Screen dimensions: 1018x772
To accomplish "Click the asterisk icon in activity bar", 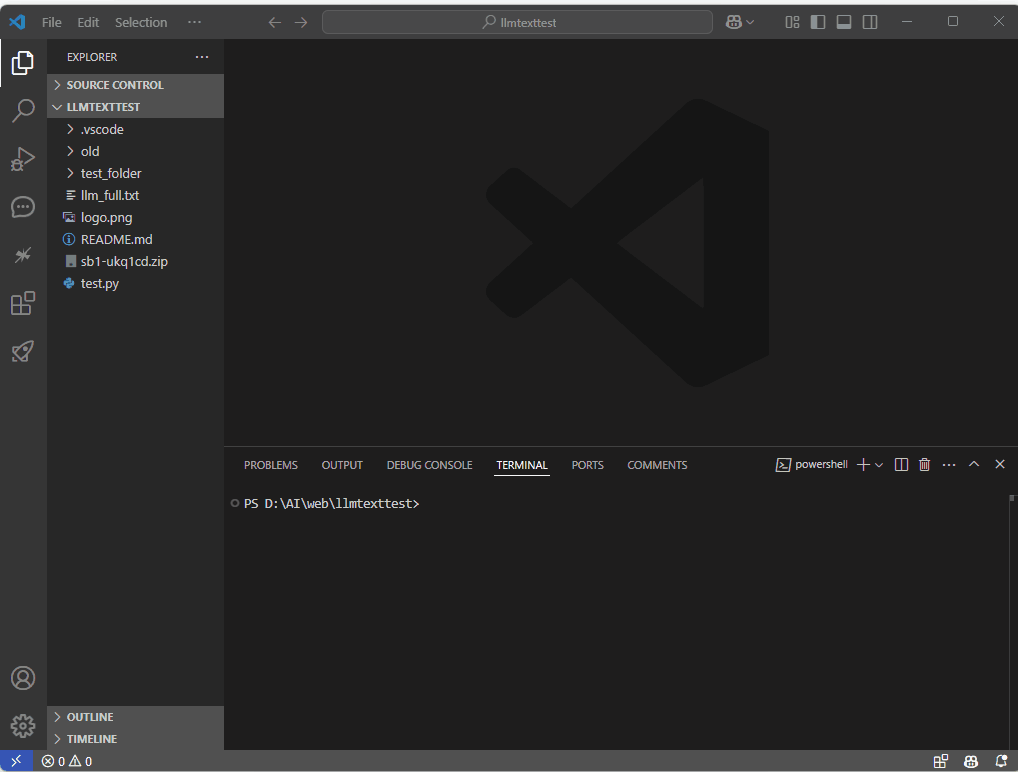I will point(23,255).
